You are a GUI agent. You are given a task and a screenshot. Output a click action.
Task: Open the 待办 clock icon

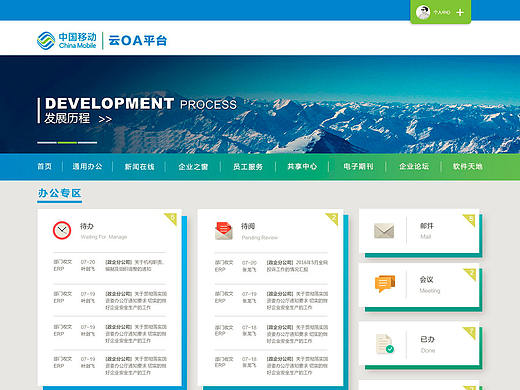point(62,230)
